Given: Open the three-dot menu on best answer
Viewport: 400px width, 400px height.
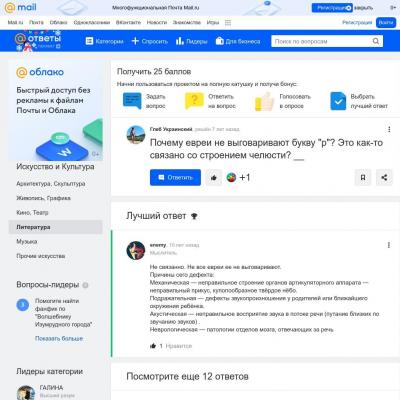Looking at the screenshot, I should 389,245.
